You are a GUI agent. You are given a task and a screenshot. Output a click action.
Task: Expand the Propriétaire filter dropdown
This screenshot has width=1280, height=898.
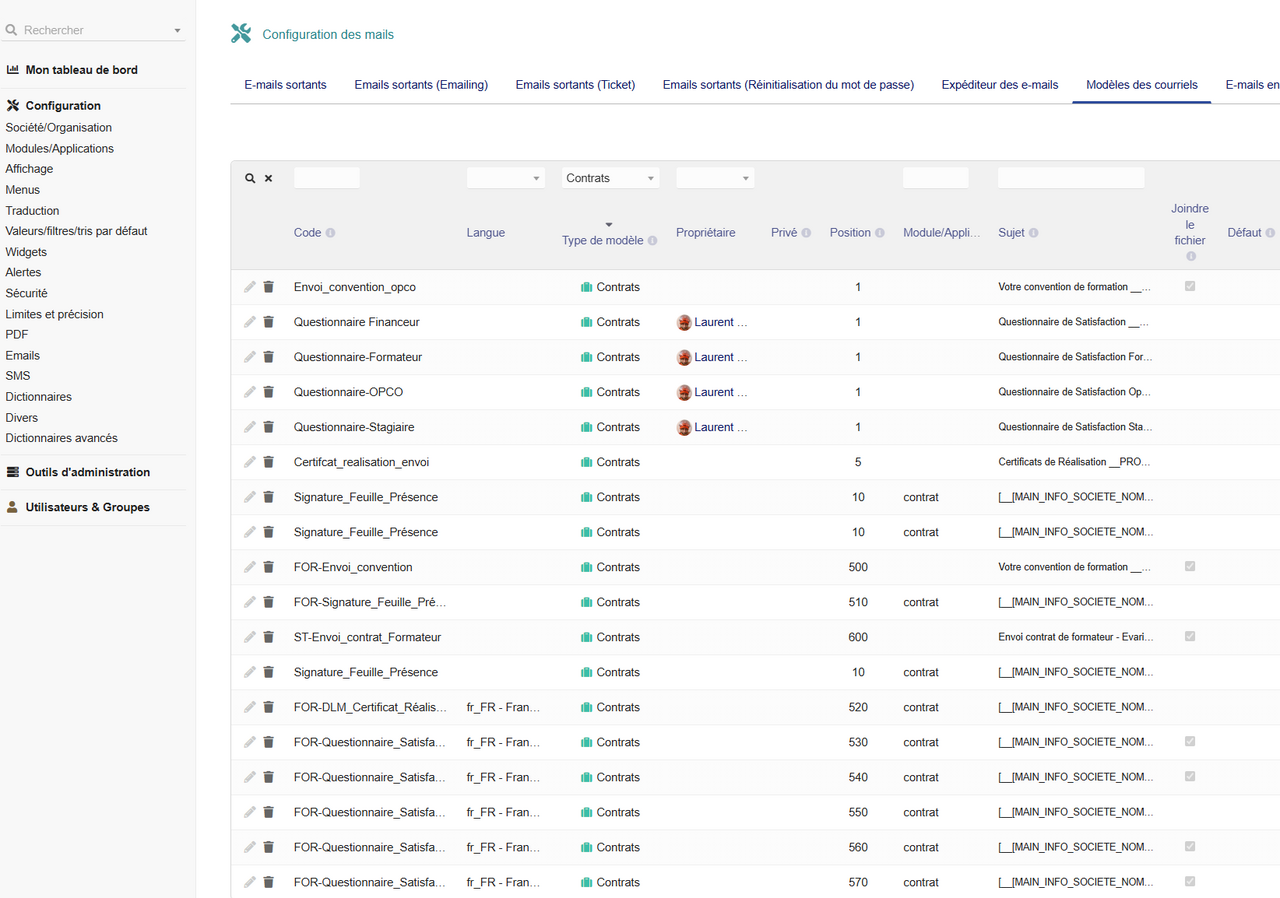coord(715,178)
